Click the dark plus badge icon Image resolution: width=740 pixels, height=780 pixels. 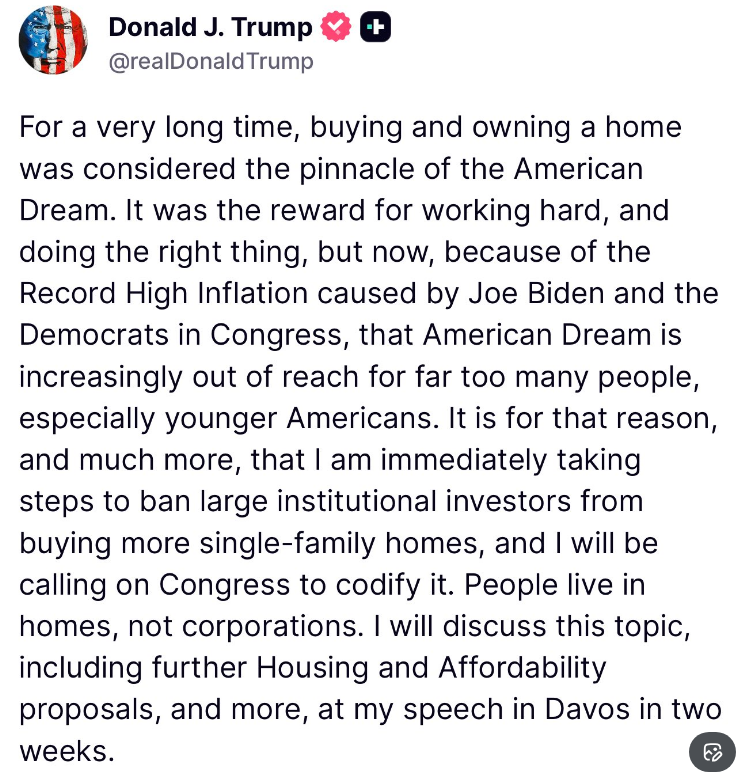coord(375,28)
